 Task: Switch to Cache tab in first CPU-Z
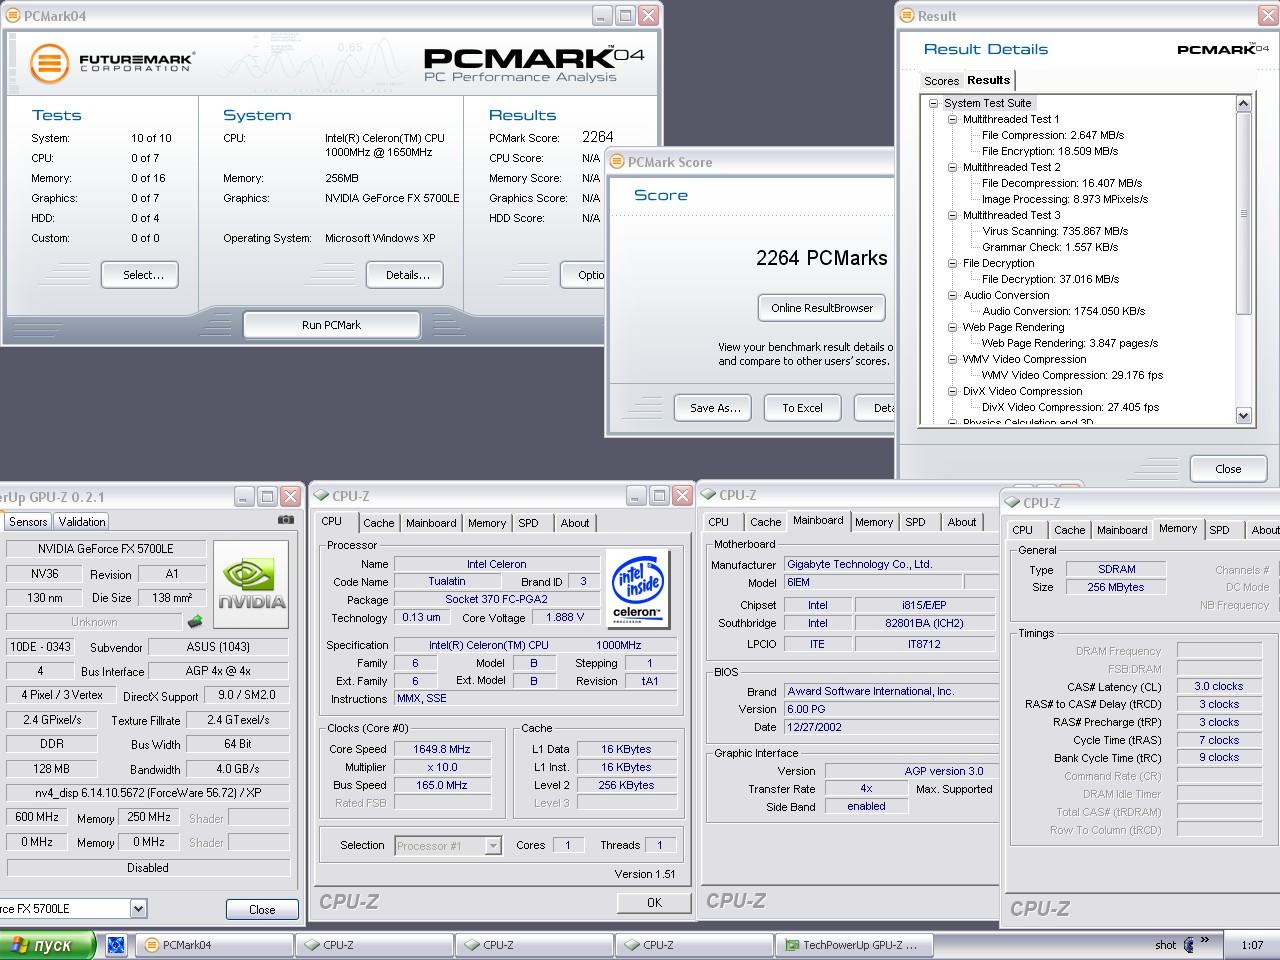[378, 523]
